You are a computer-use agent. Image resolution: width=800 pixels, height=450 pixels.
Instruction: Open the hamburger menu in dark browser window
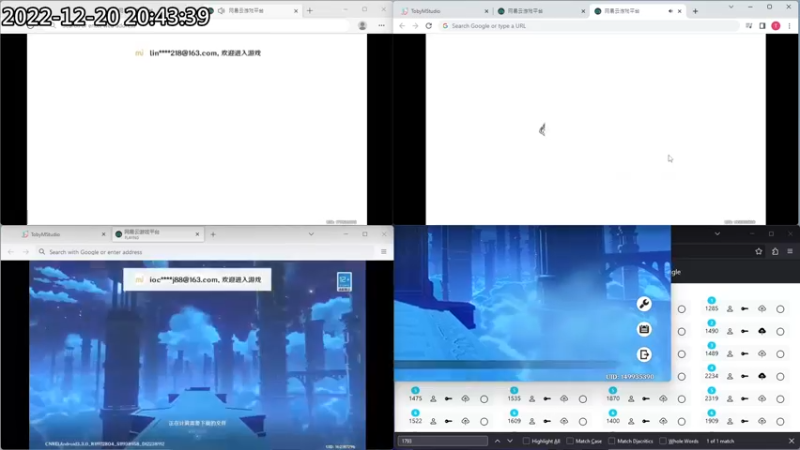(790, 251)
